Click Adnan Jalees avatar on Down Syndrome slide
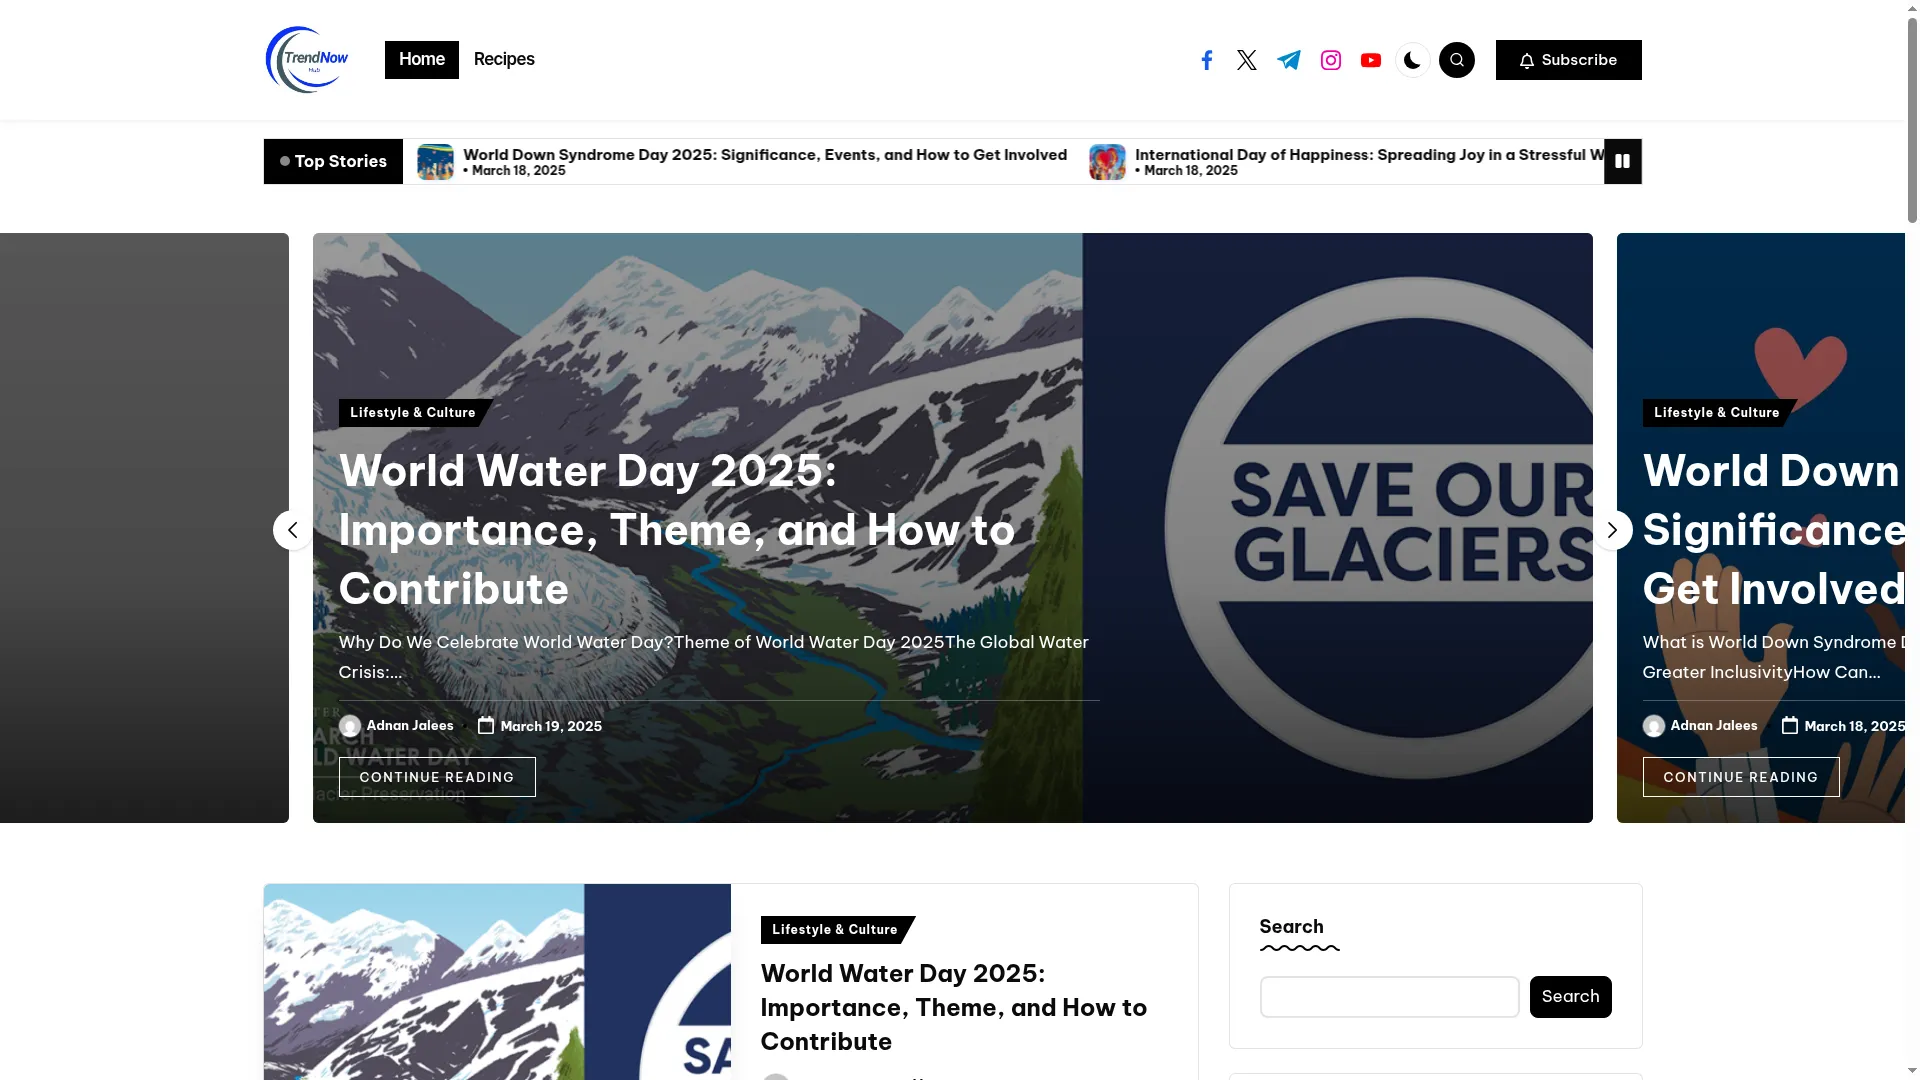The image size is (1920, 1080). (x=1654, y=726)
